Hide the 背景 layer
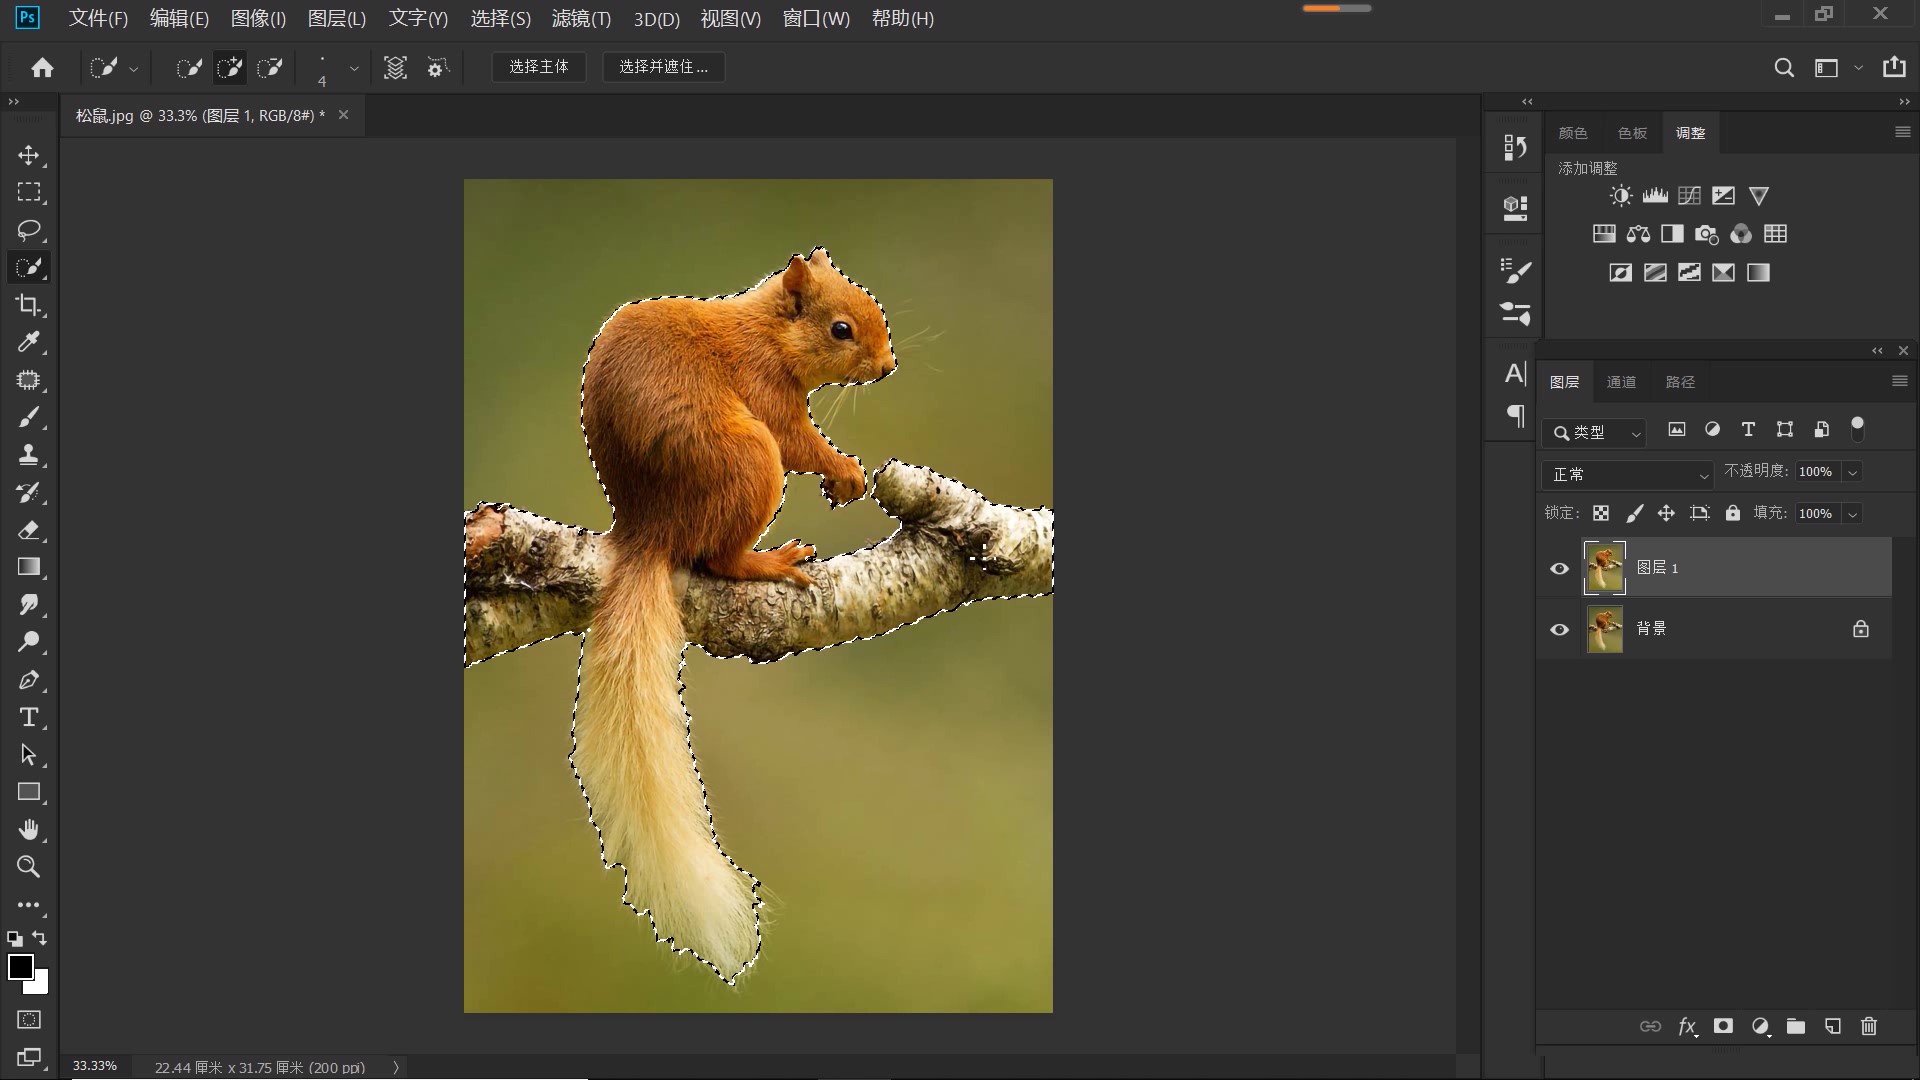This screenshot has height=1080, width=1920. tap(1559, 629)
